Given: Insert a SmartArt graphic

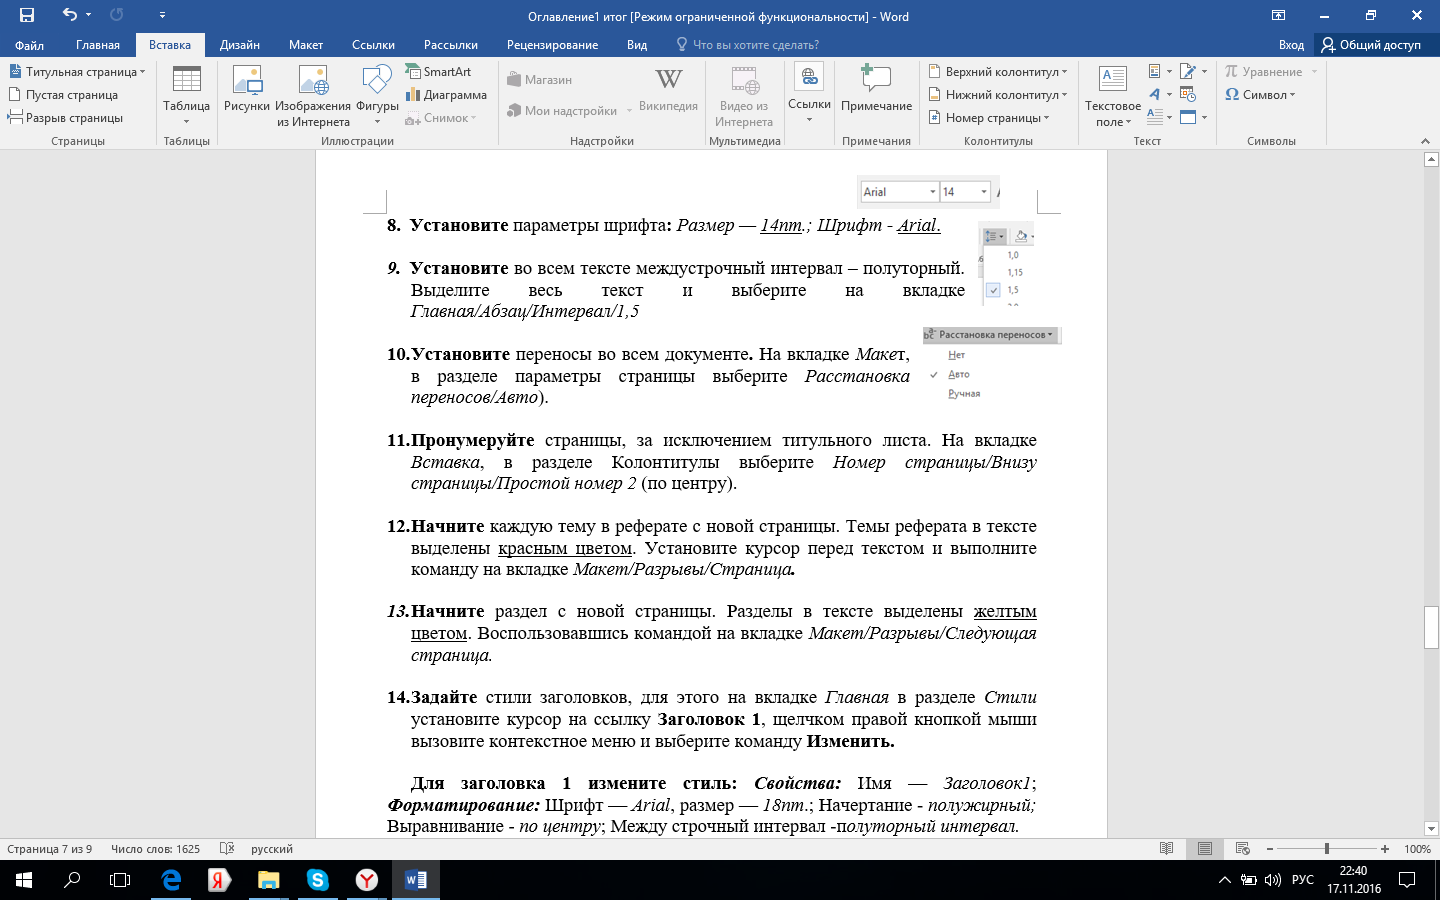Looking at the screenshot, I should [x=438, y=72].
